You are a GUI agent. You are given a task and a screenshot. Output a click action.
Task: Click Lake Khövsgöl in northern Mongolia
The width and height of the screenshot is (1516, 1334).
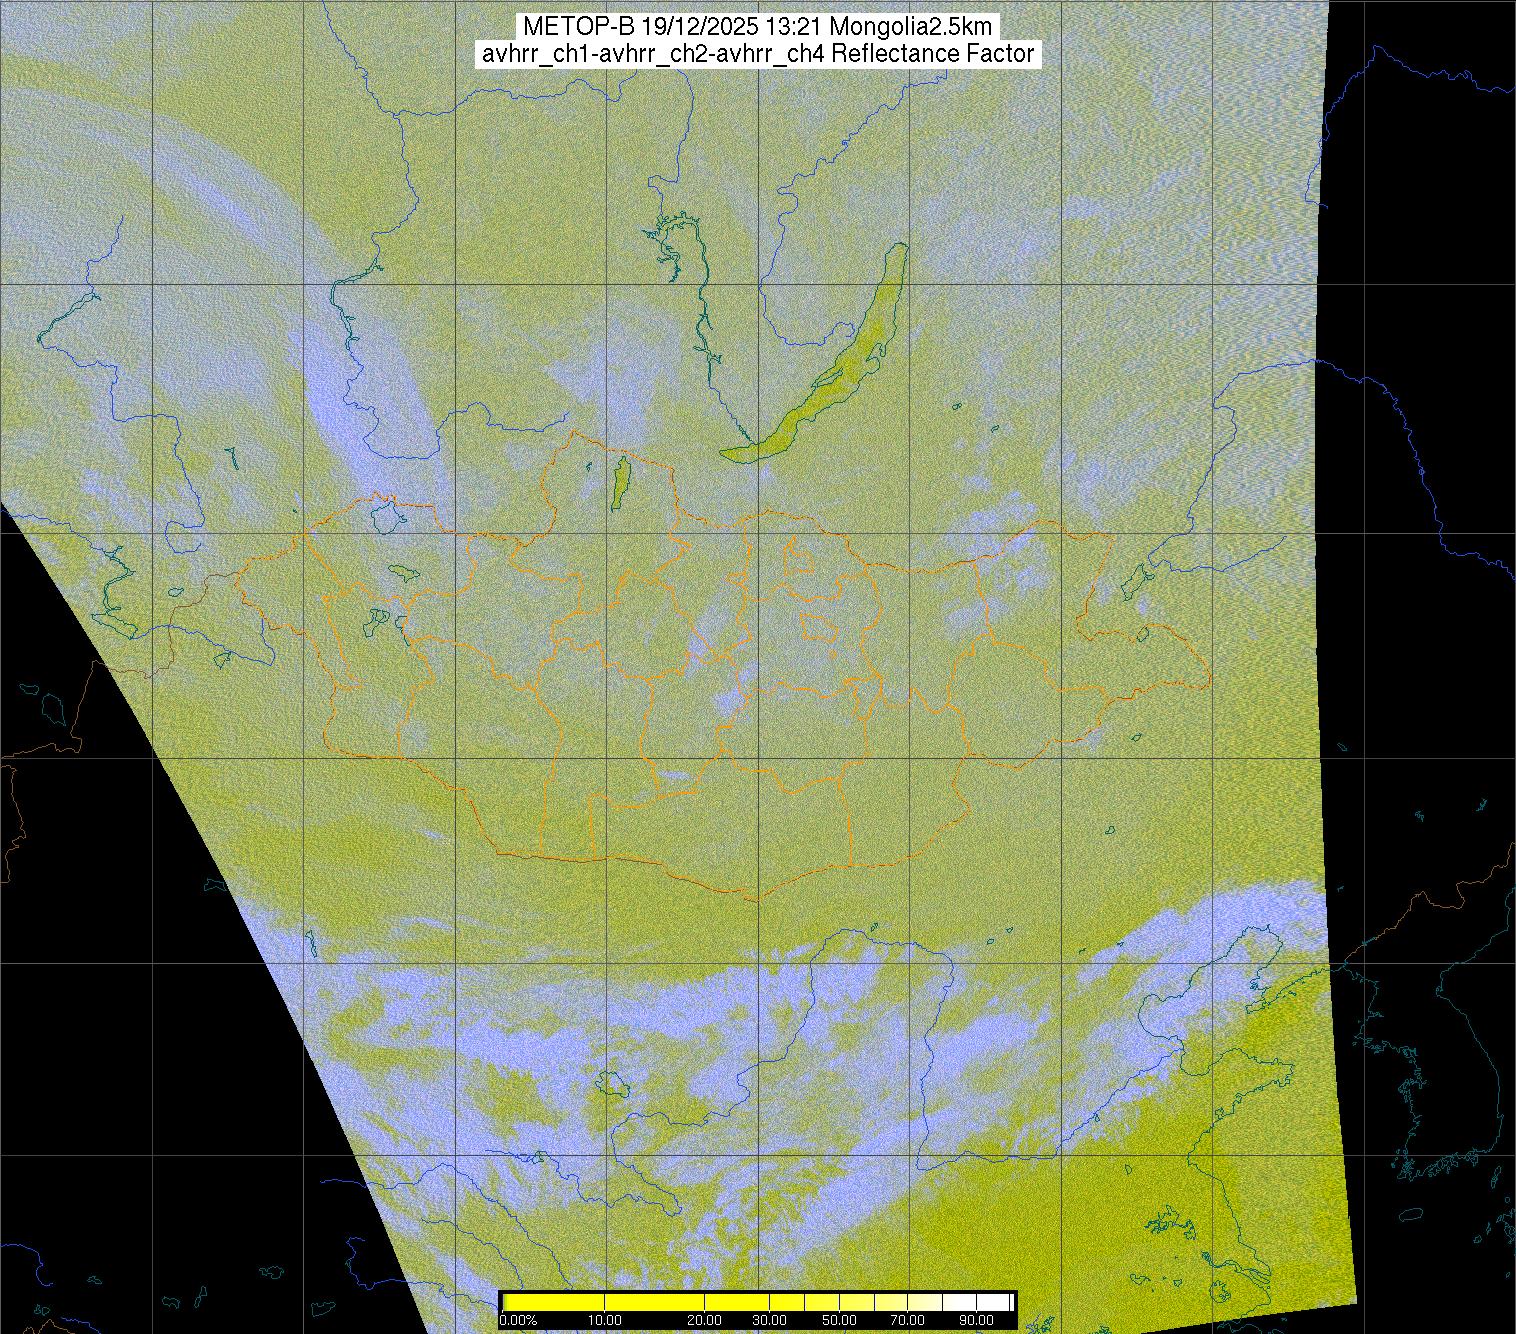(619, 480)
